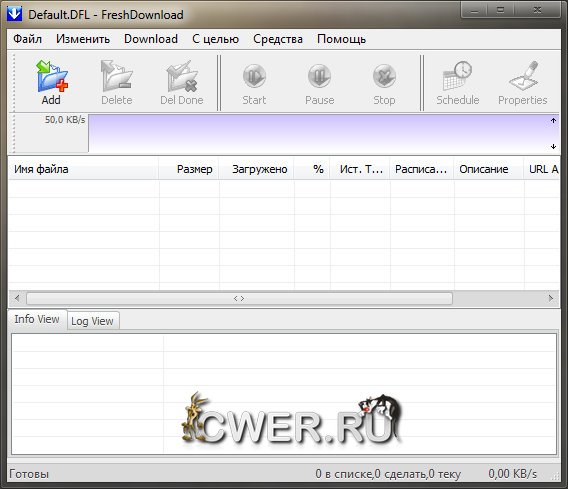
Task: Sort by % column header
Action: click(312, 169)
